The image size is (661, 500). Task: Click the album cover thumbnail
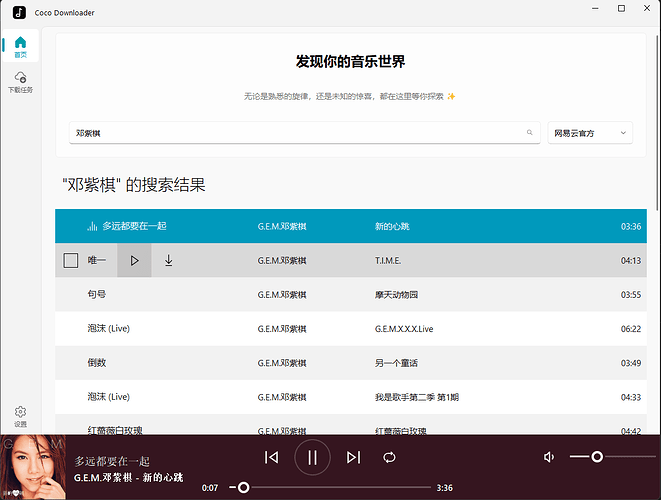click(x=33, y=467)
